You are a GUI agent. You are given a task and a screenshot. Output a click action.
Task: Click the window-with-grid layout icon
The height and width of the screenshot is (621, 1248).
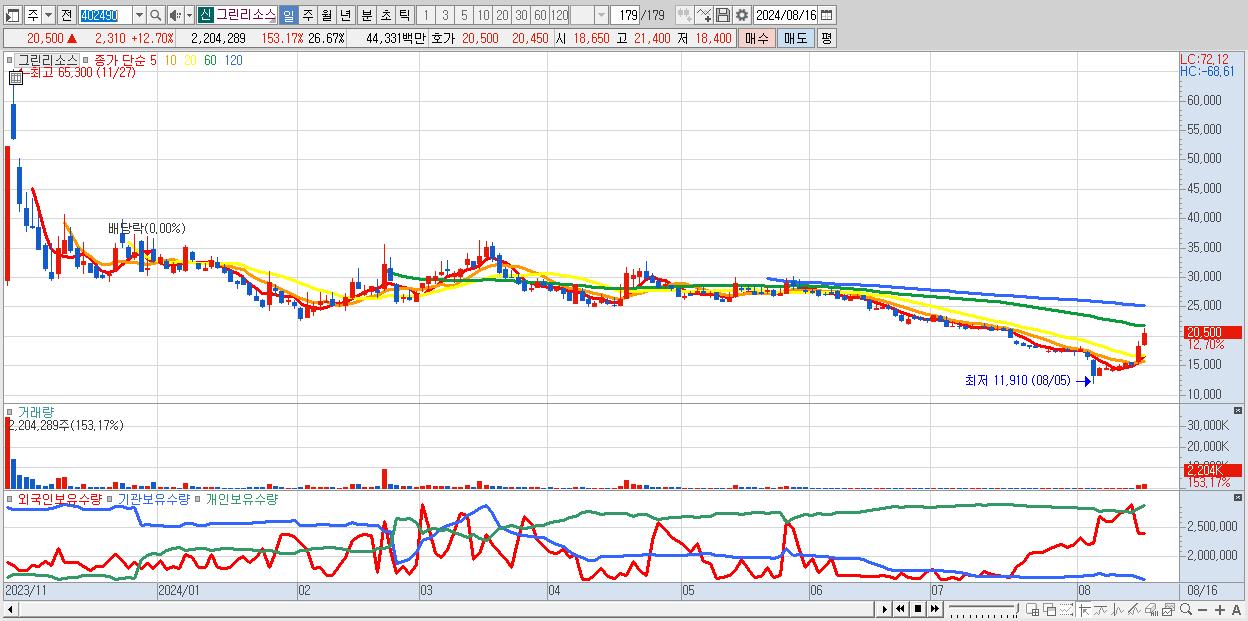[x=1033, y=609]
